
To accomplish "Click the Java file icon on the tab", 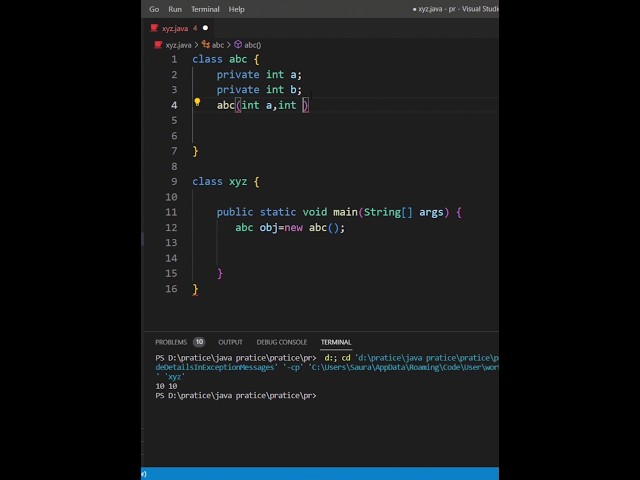I will click(x=154, y=28).
